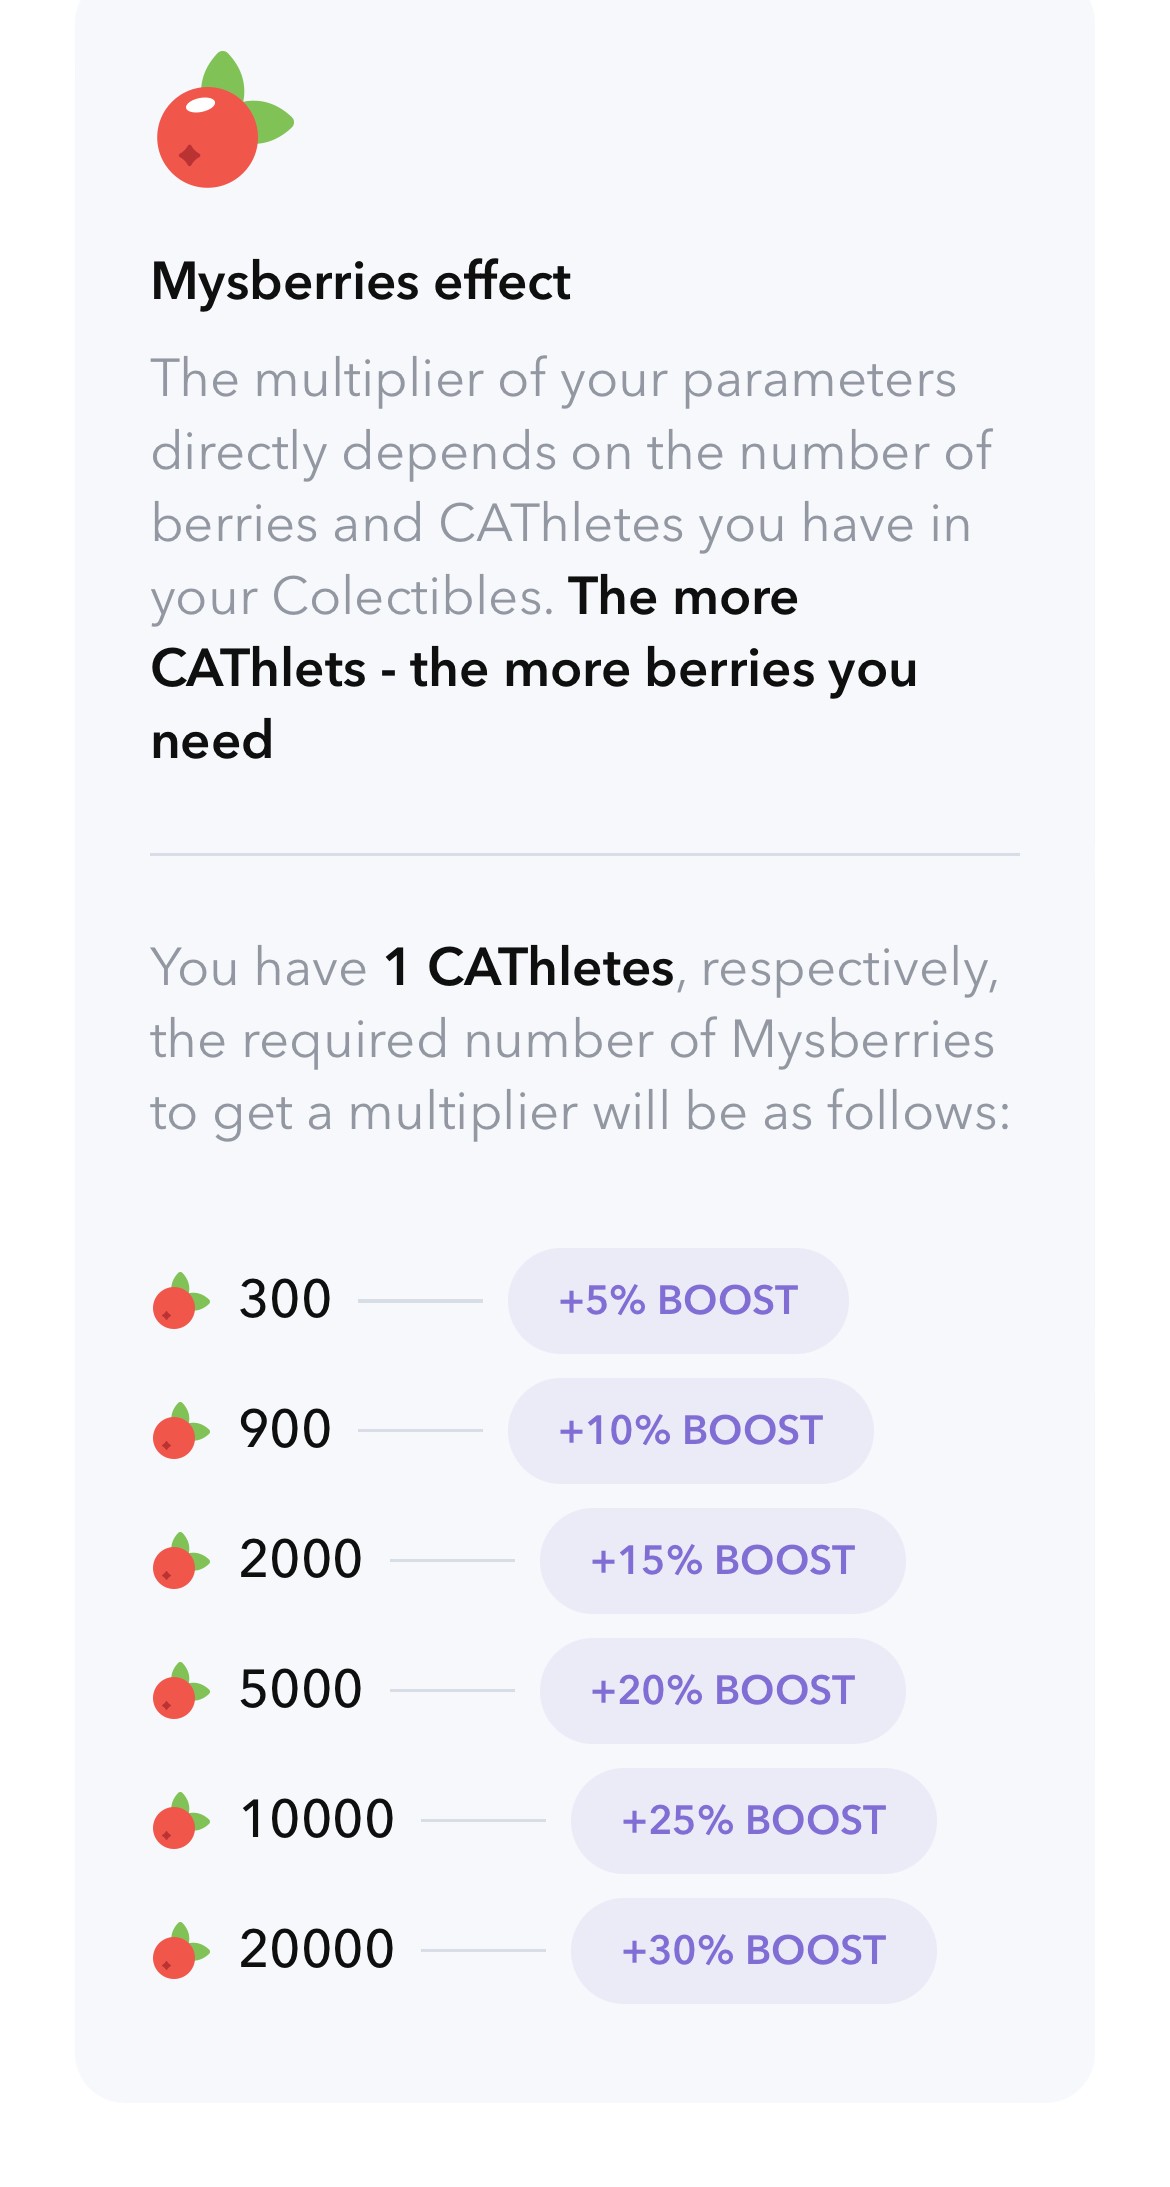Image resolution: width=1170 pixels, height=2187 pixels.
Task: Tap the large Mysberry icon at top
Action: click(225, 120)
